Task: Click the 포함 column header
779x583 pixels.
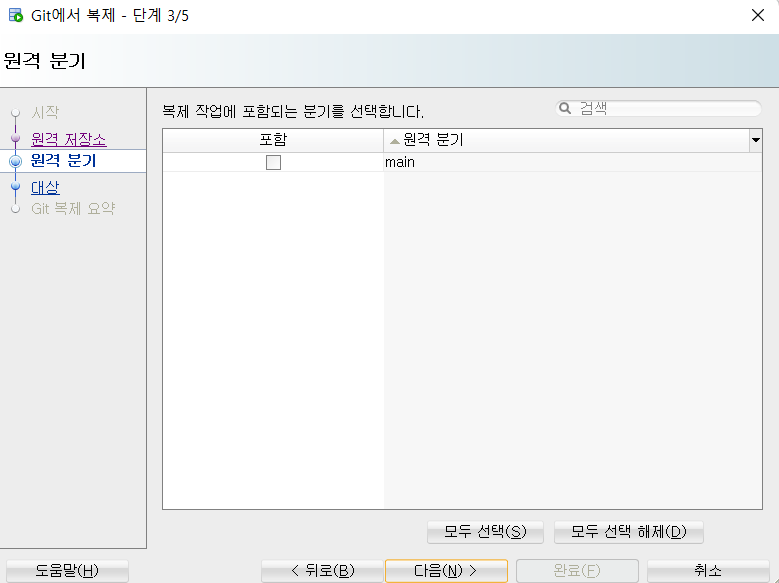Action: point(273,140)
